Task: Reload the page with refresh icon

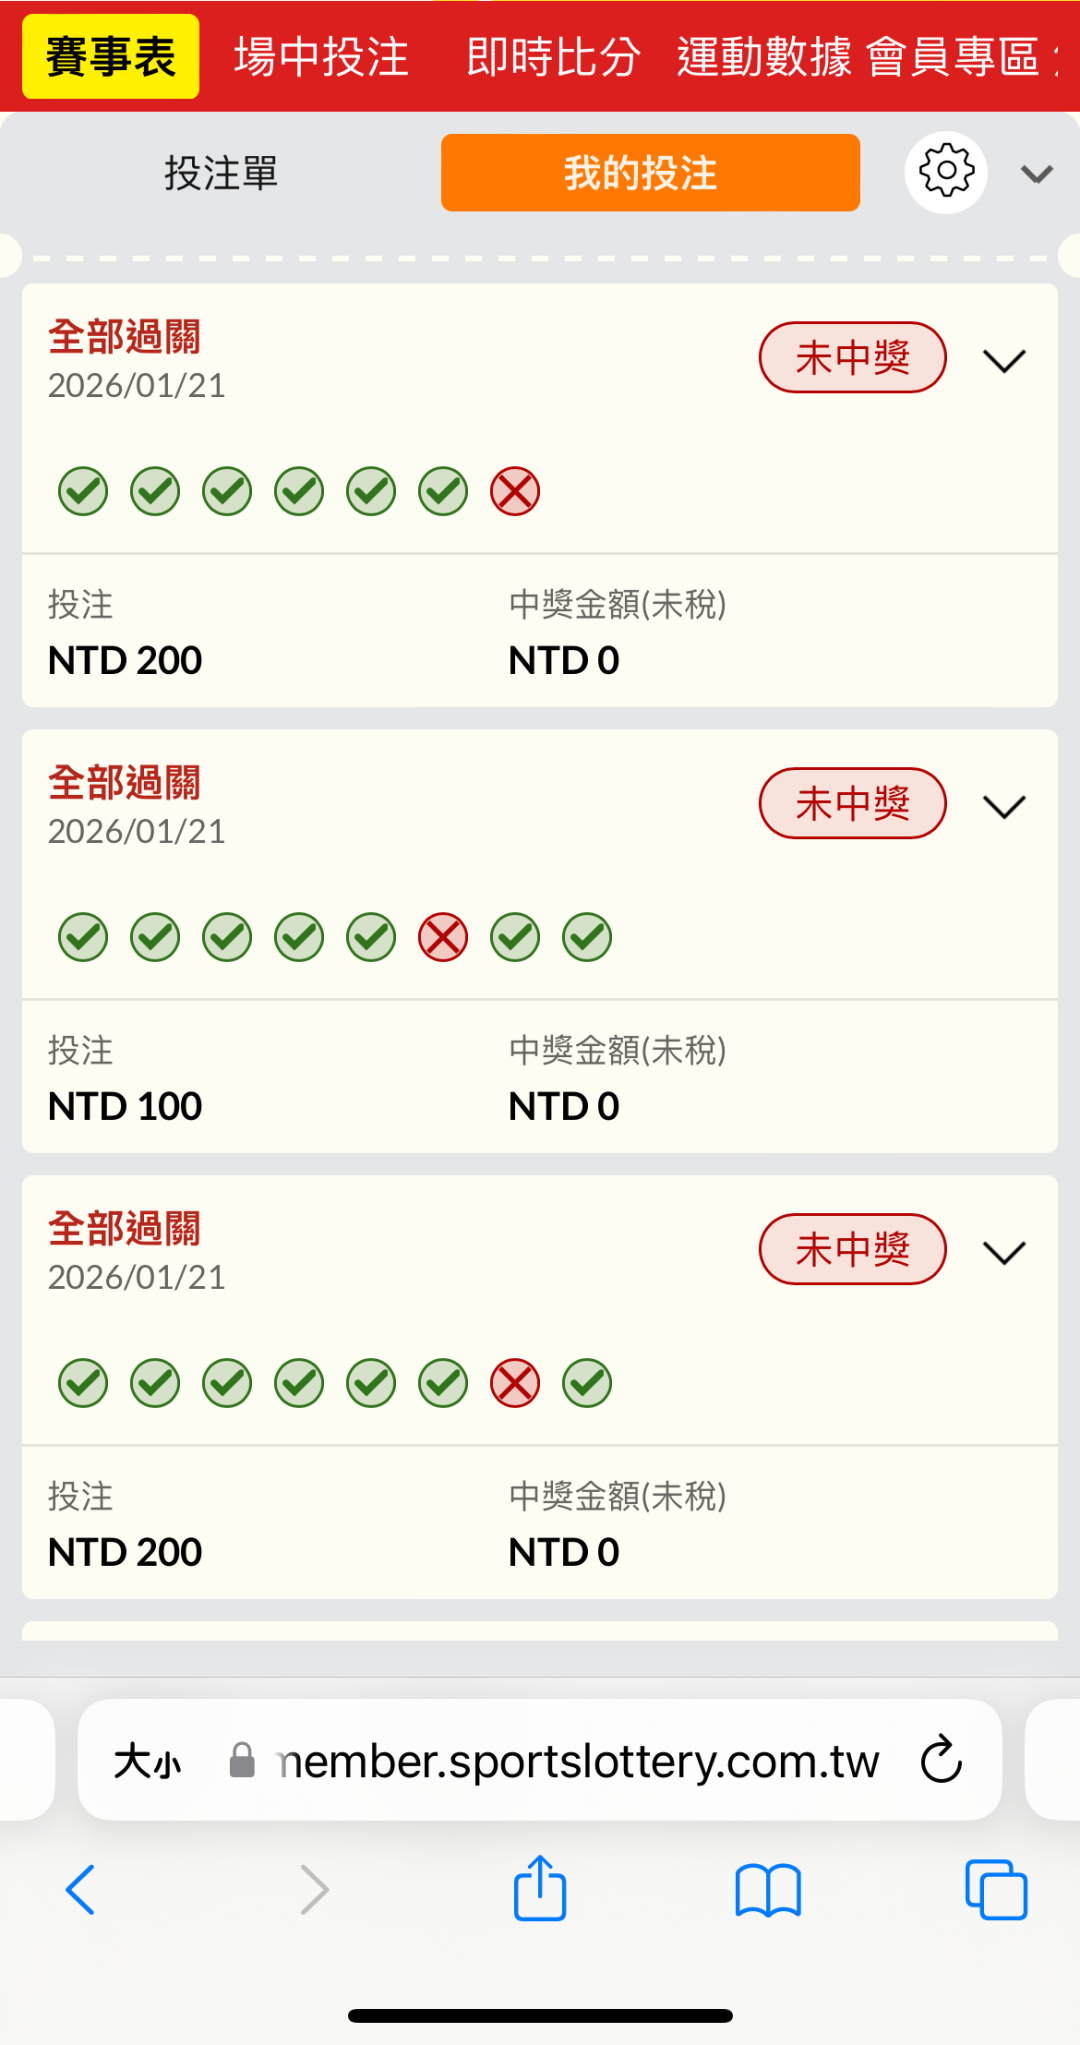Action: tap(941, 1760)
